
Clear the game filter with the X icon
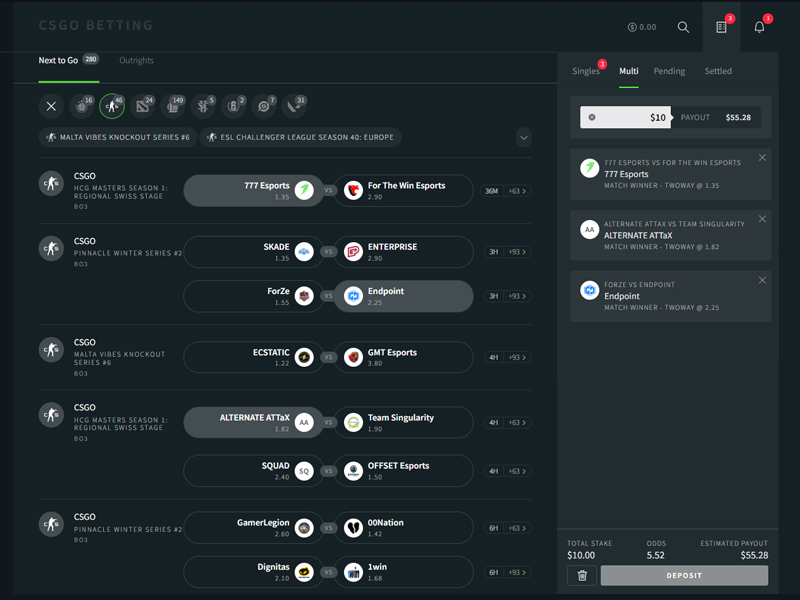coord(51,106)
